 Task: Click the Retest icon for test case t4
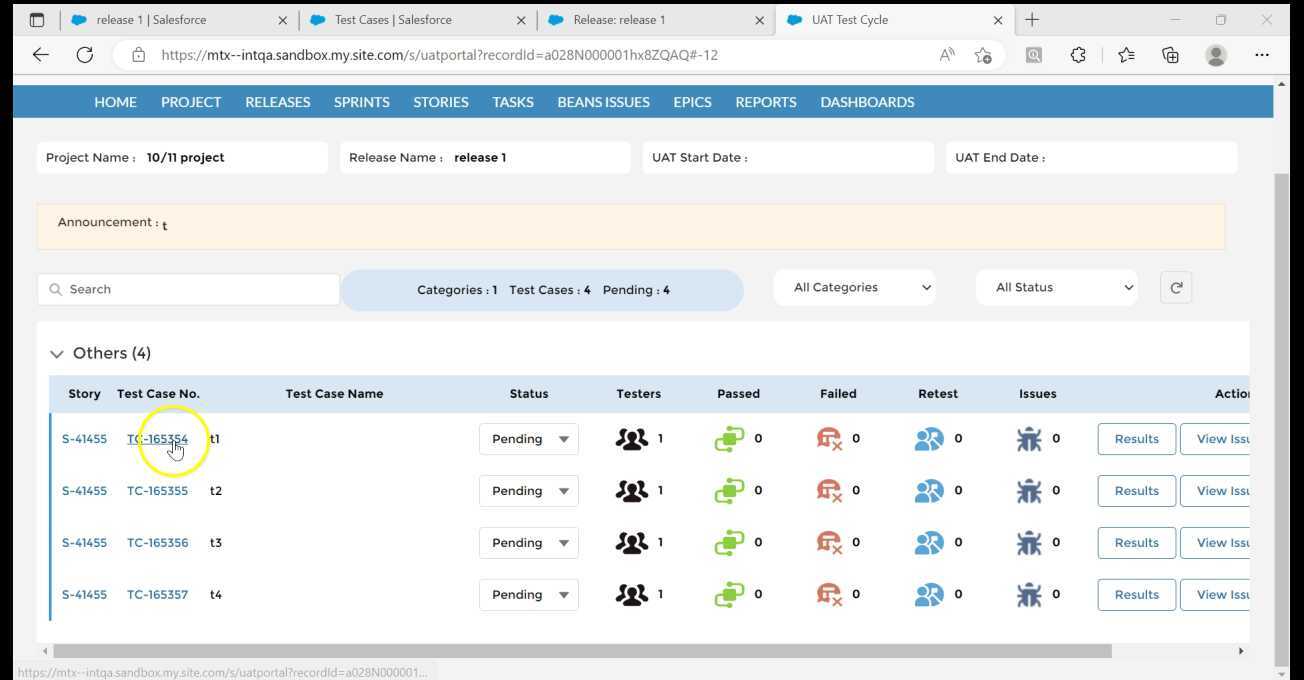tap(930, 594)
